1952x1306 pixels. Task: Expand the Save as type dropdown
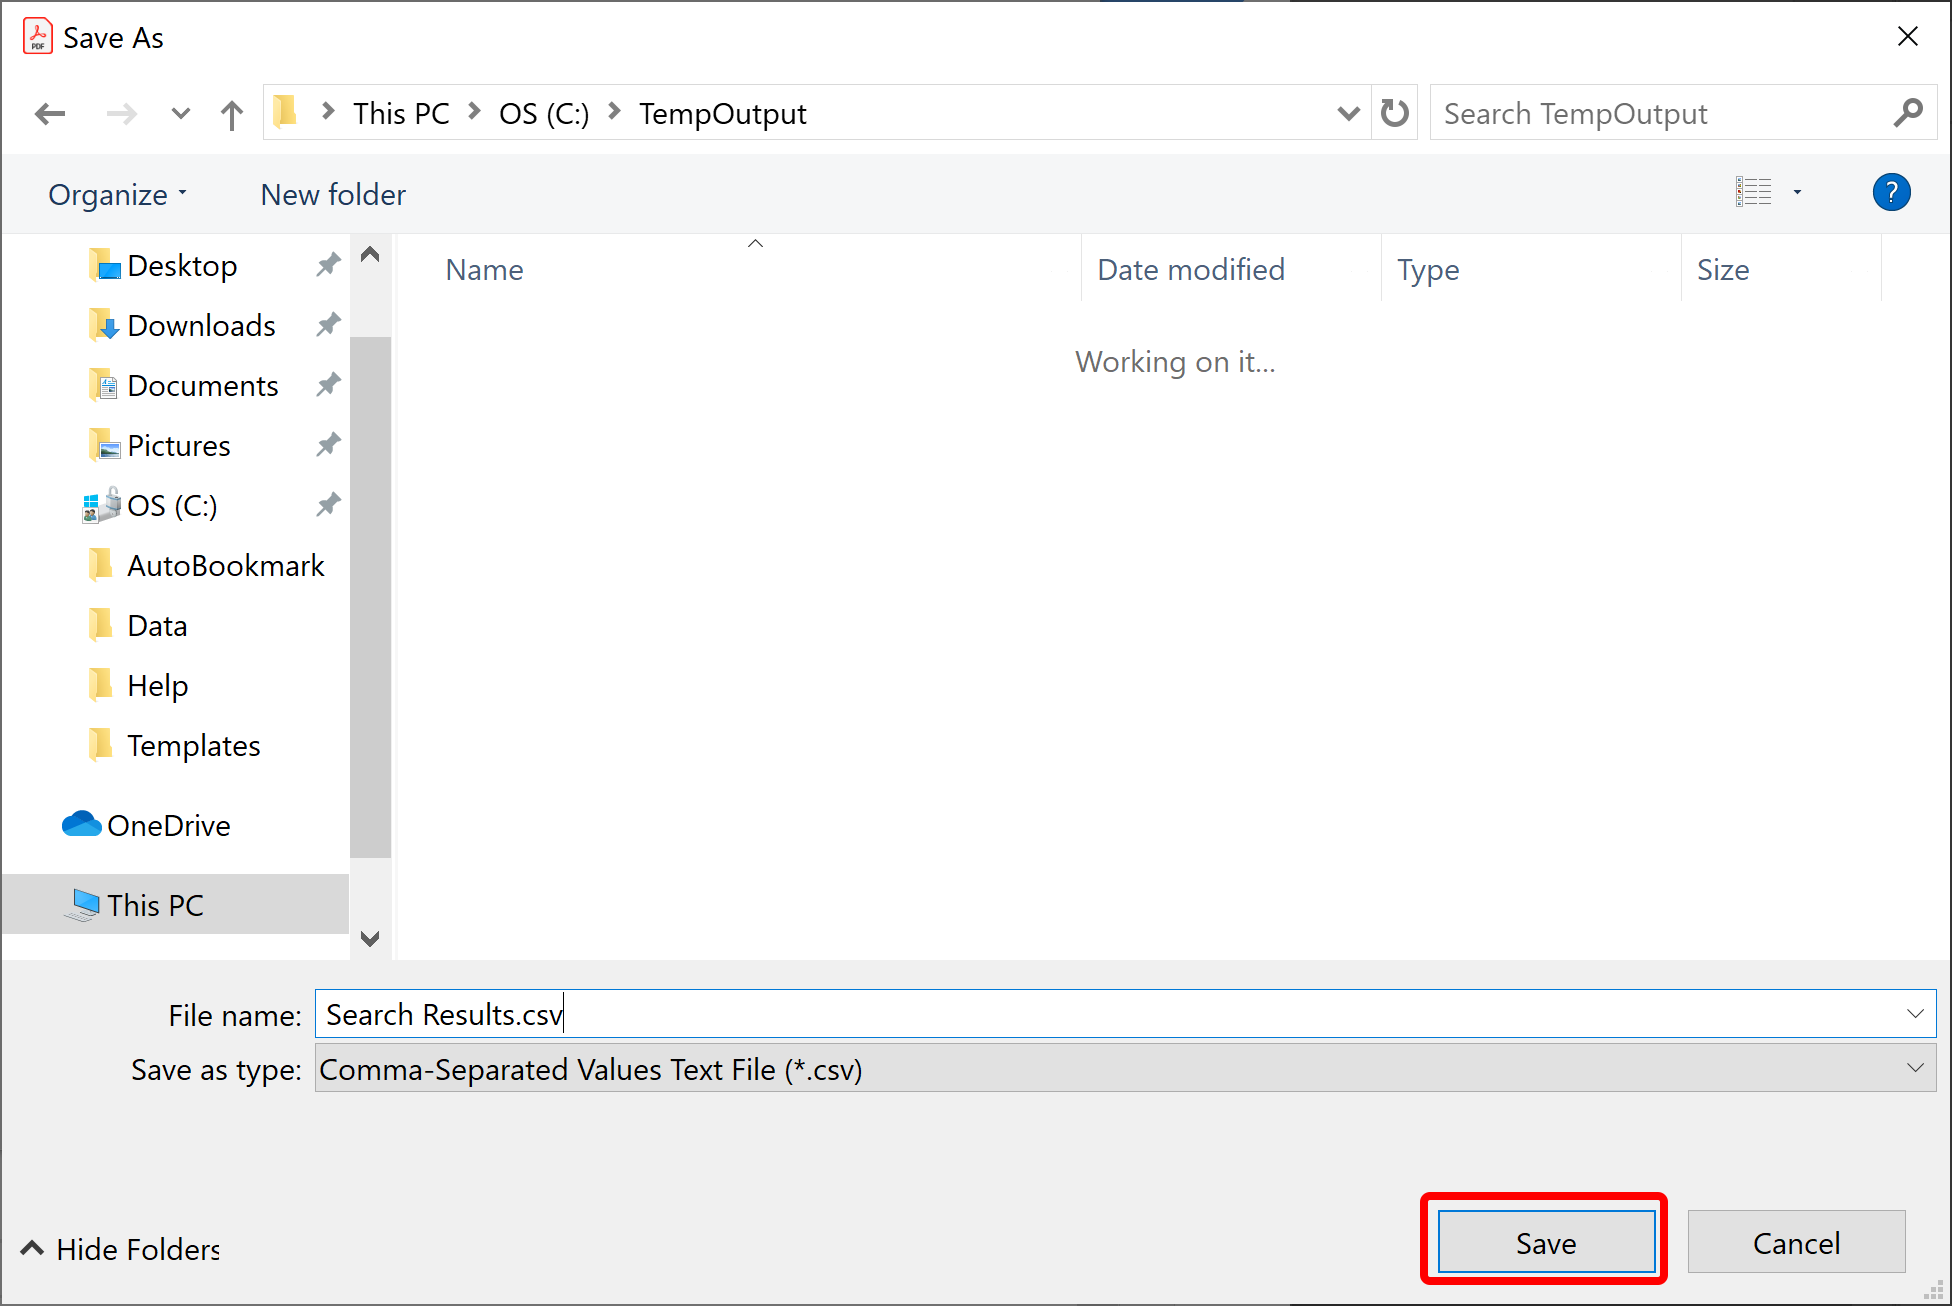(x=1914, y=1068)
